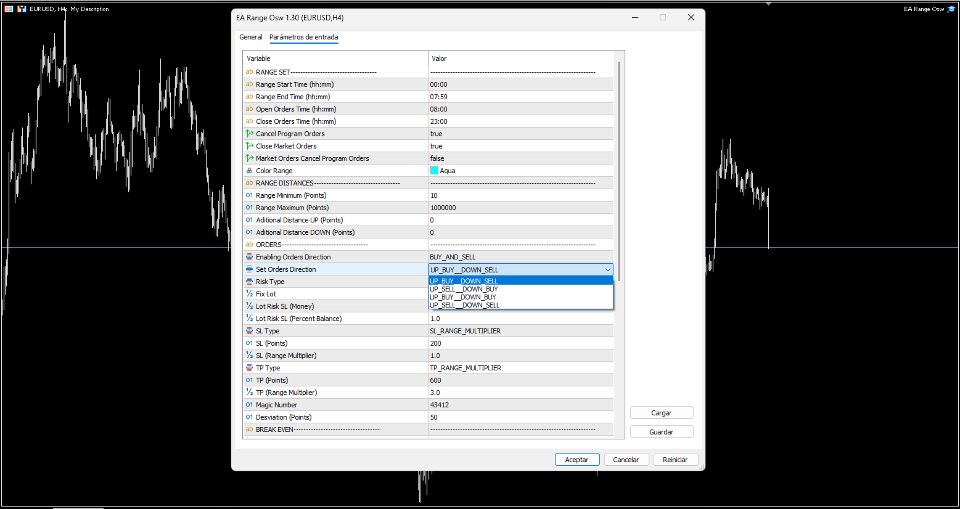Click the icon beside Range End Time

[249, 97]
